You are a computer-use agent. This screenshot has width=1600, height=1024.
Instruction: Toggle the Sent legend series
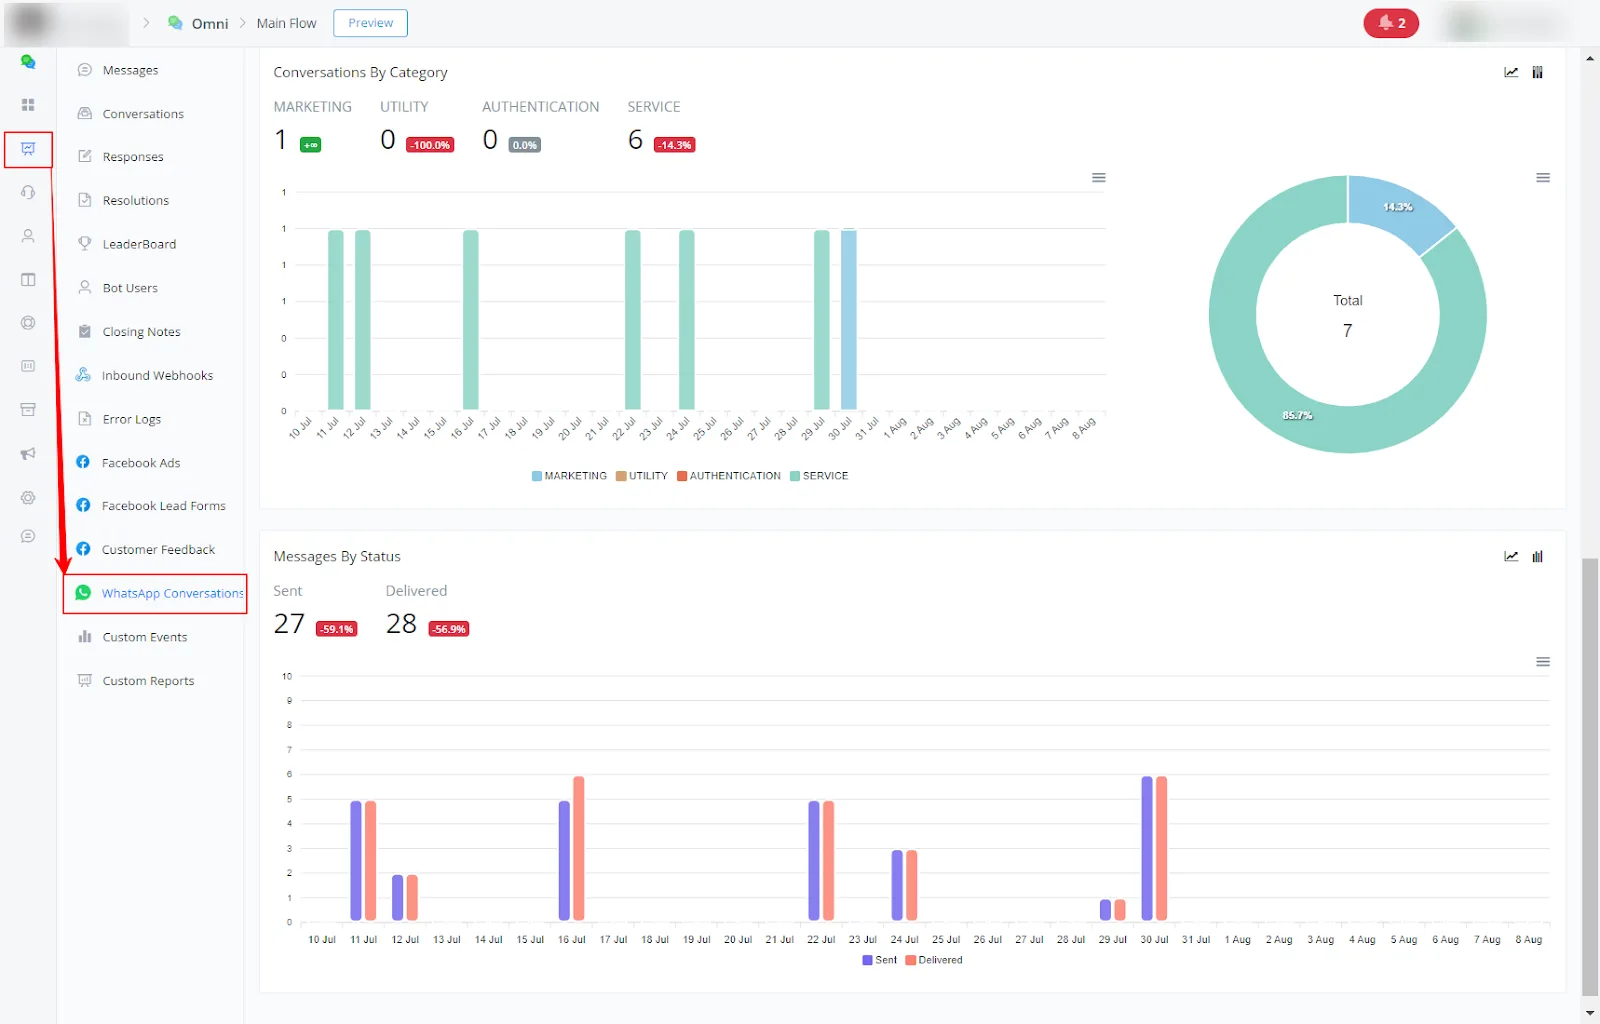click(x=880, y=960)
